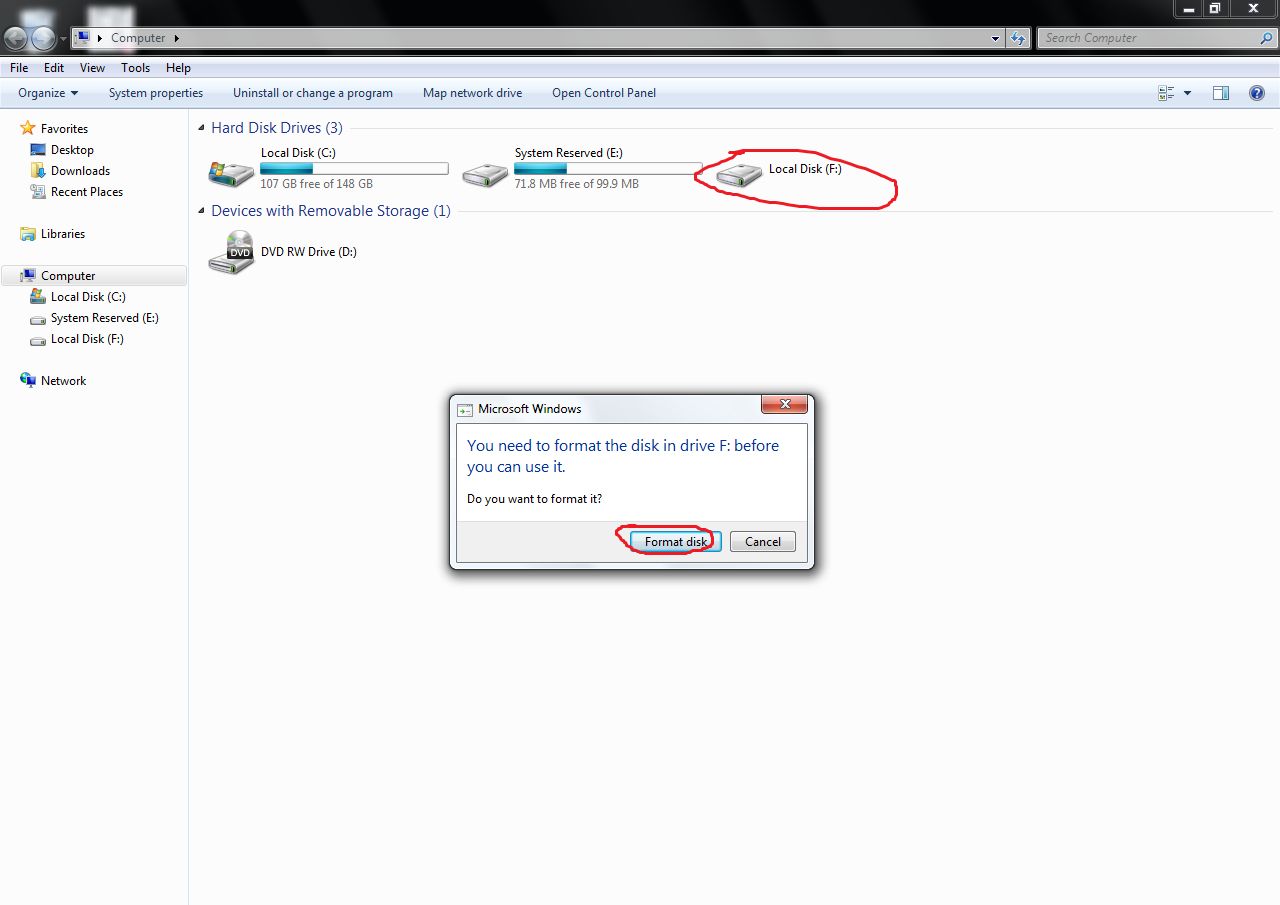Open the Edit menu
Viewport: 1280px width, 905px height.
click(x=54, y=68)
